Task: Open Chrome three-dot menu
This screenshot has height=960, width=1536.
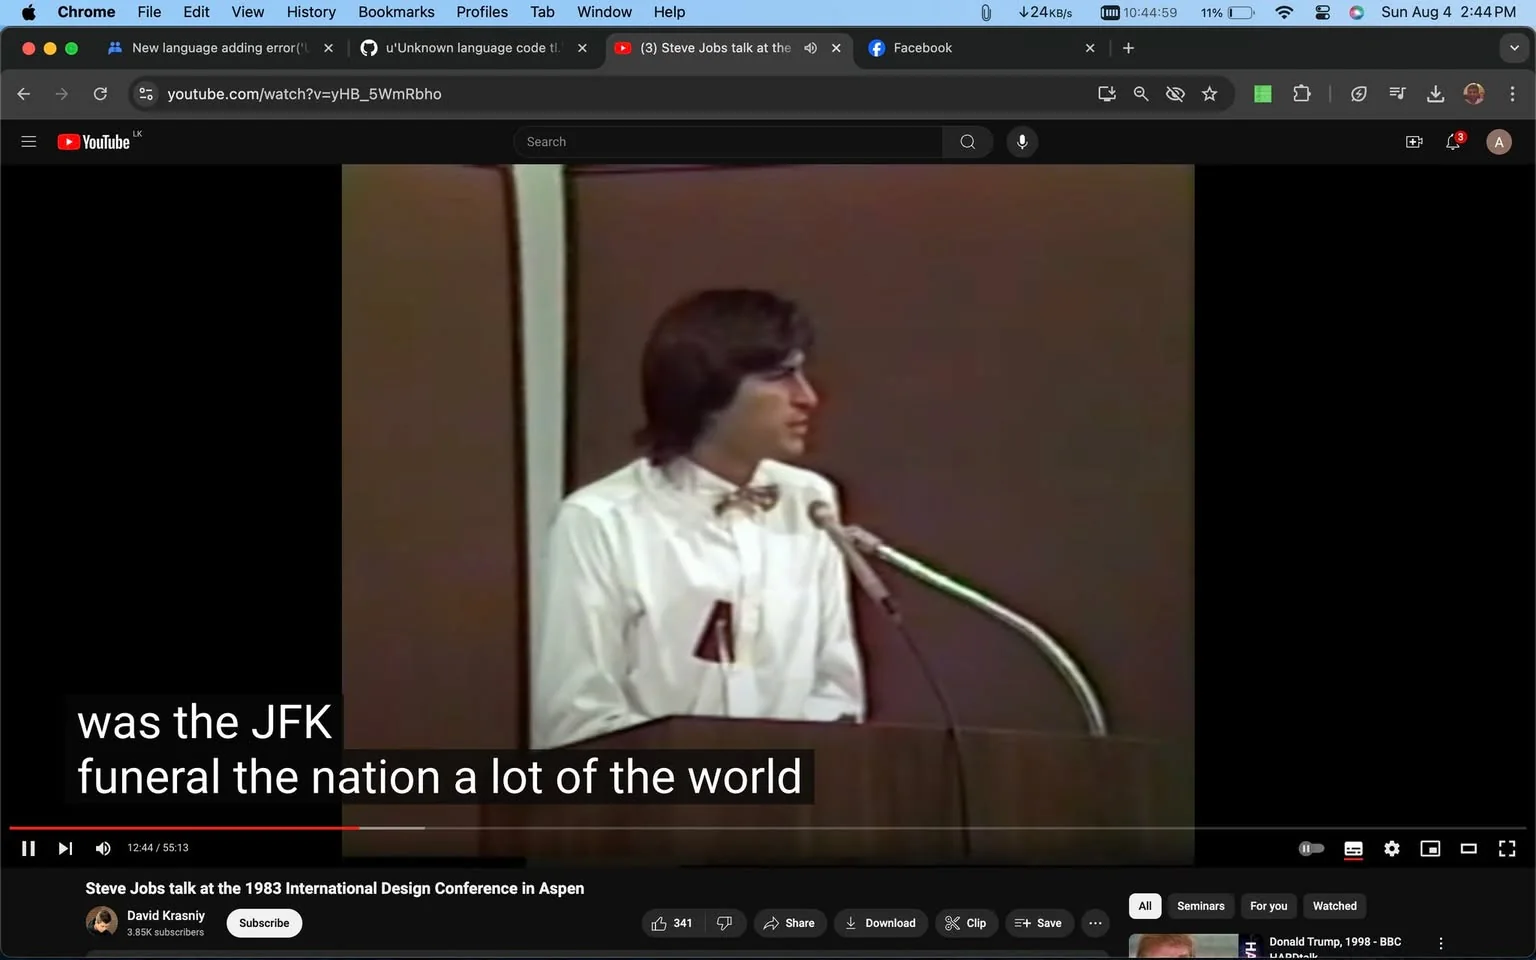Action: pyautogui.click(x=1512, y=94)
